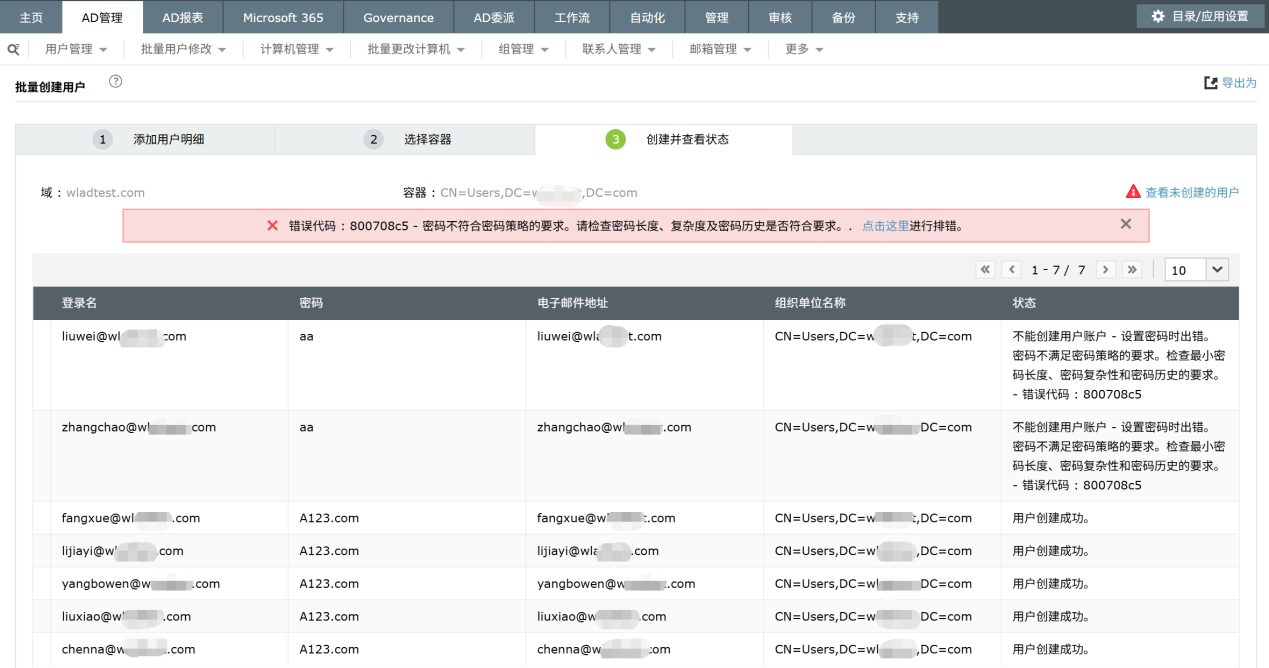Expand the 批量用户修改 dropdown menu
The image size is (1269, 668).
(183, 49)
